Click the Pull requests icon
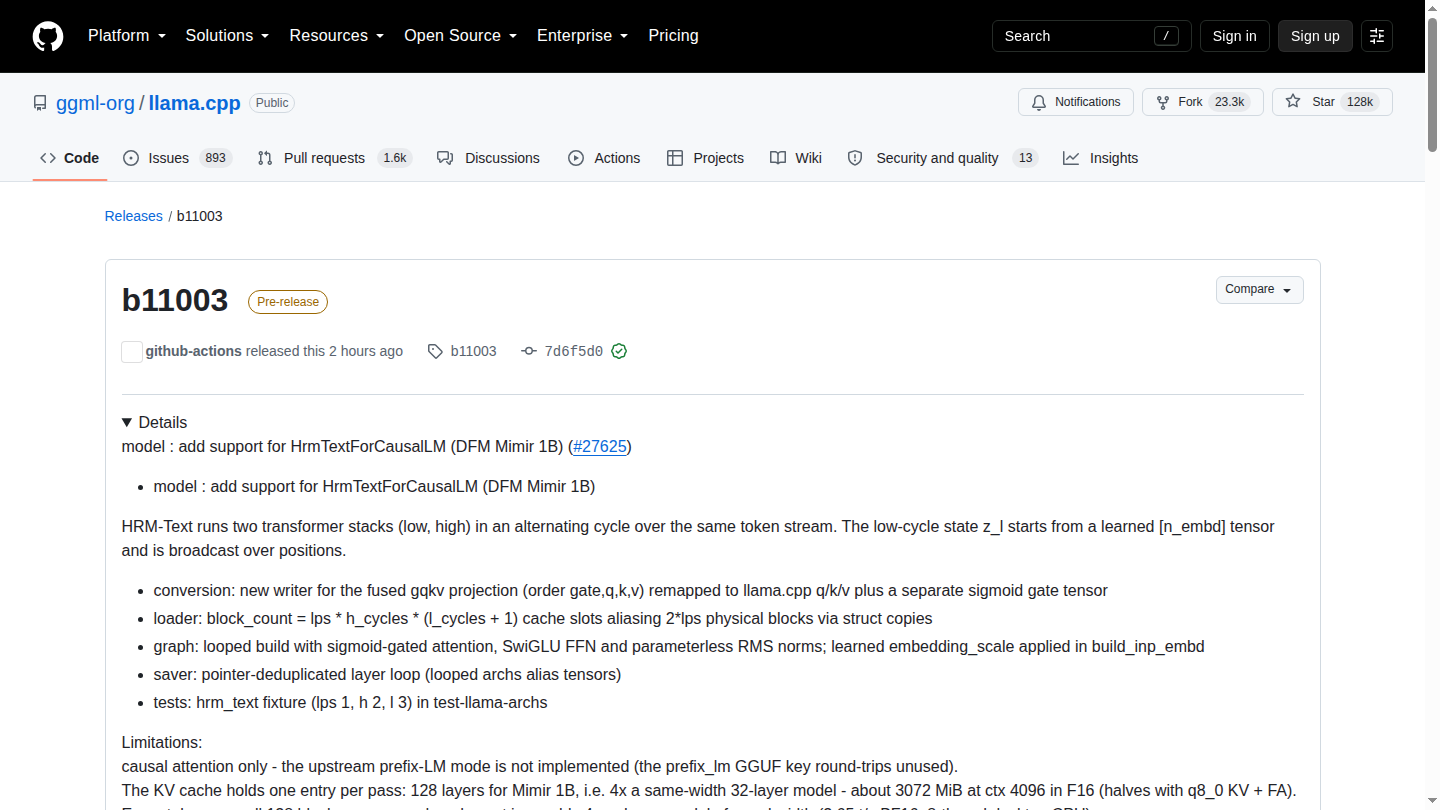1440x810 pixels. coord(265,158)
